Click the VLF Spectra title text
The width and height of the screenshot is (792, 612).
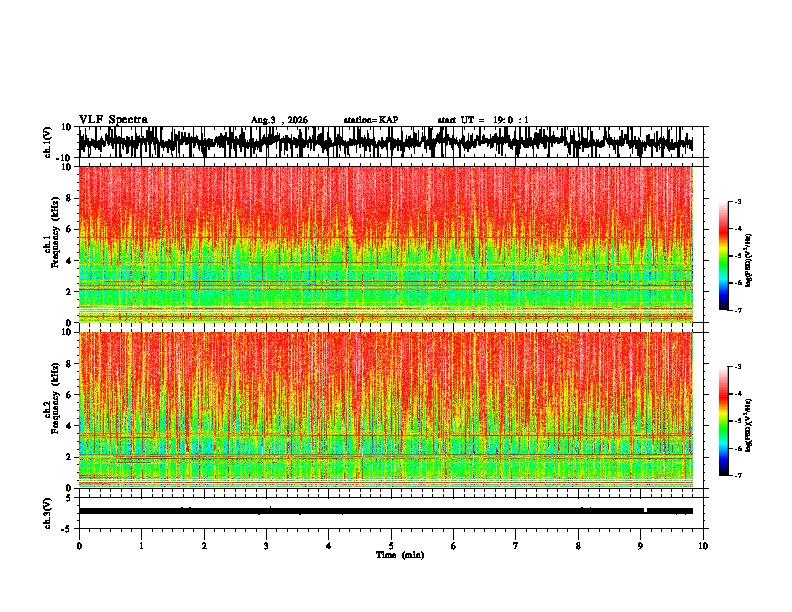click(113, 120)
